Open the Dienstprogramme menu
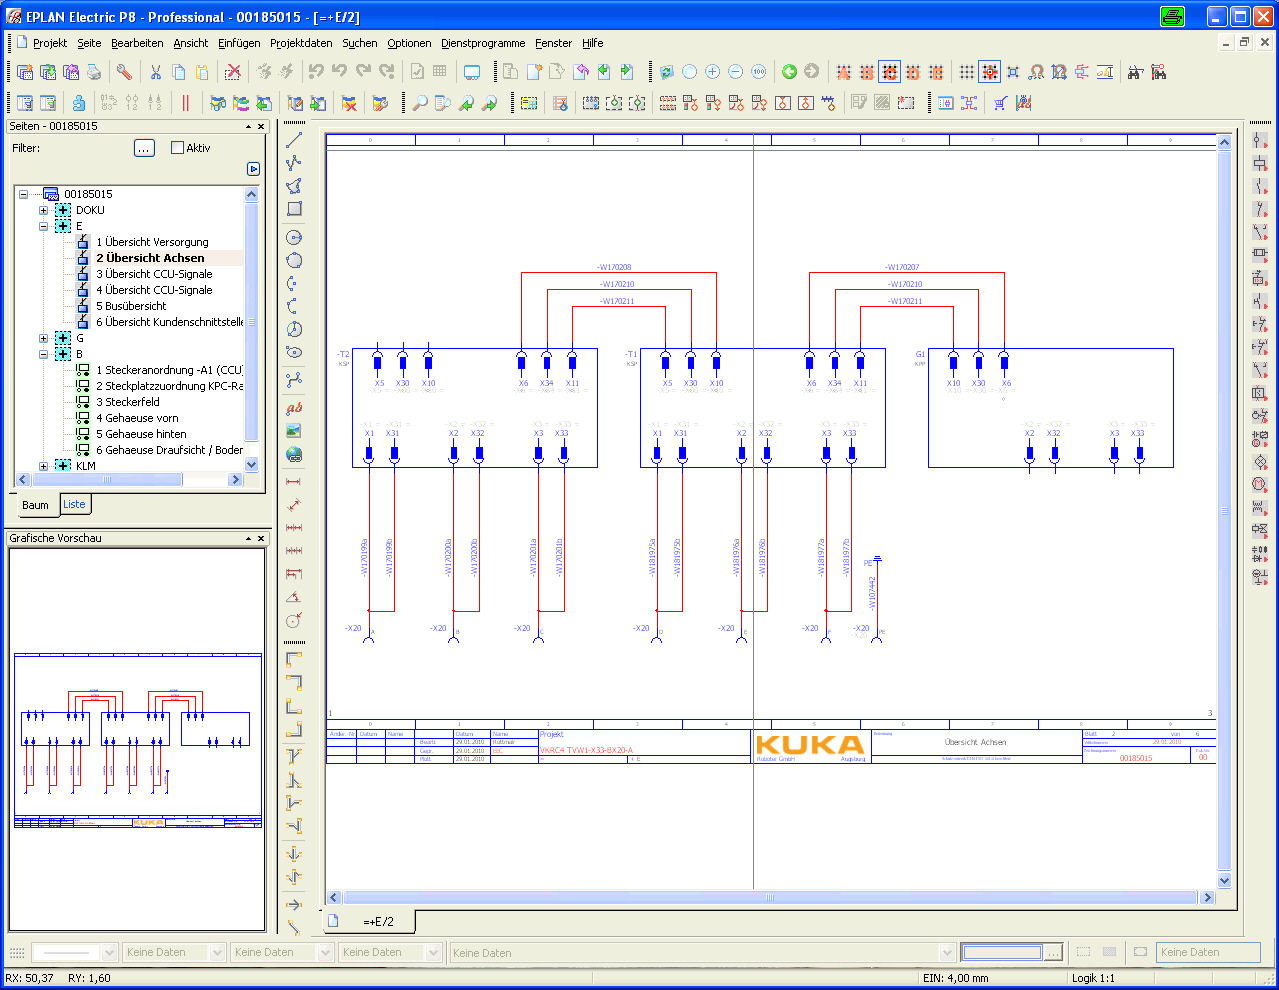This screenshot has height=990, width=1279. [483, 43]
